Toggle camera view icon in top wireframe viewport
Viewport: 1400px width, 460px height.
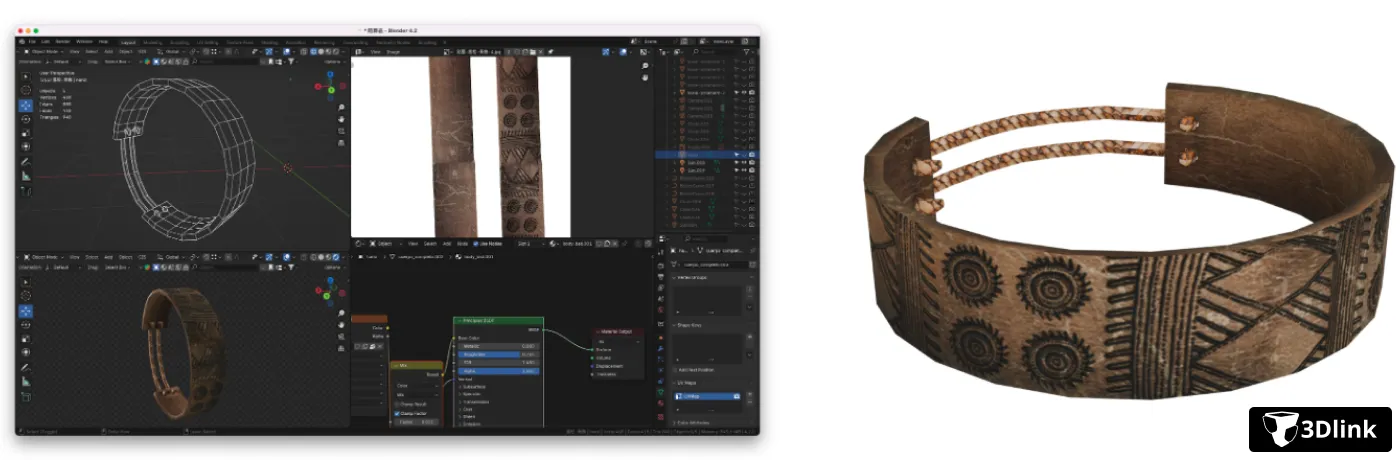[341, 131]
